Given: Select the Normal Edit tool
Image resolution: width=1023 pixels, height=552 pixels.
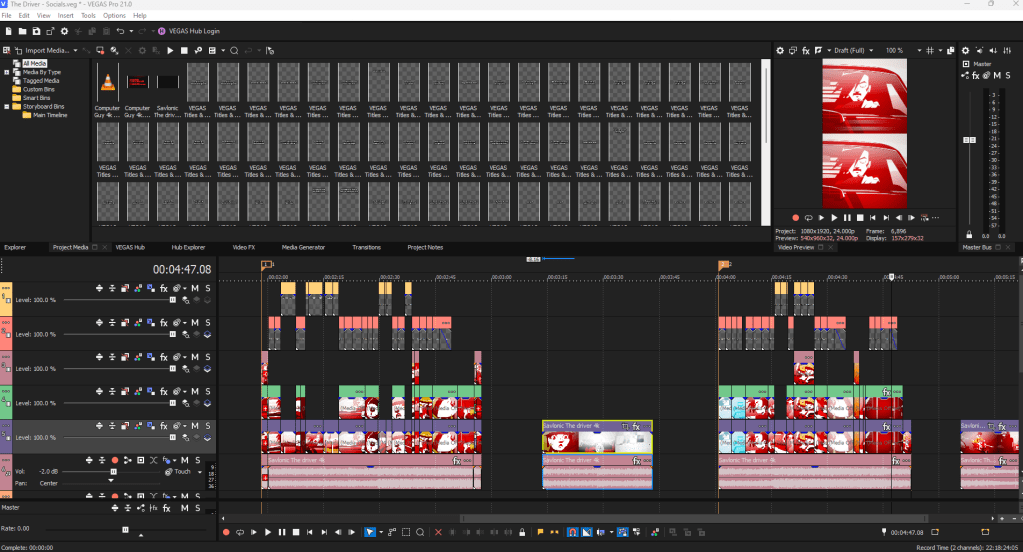Looking at the screenshot, I should tap(368, 532).
